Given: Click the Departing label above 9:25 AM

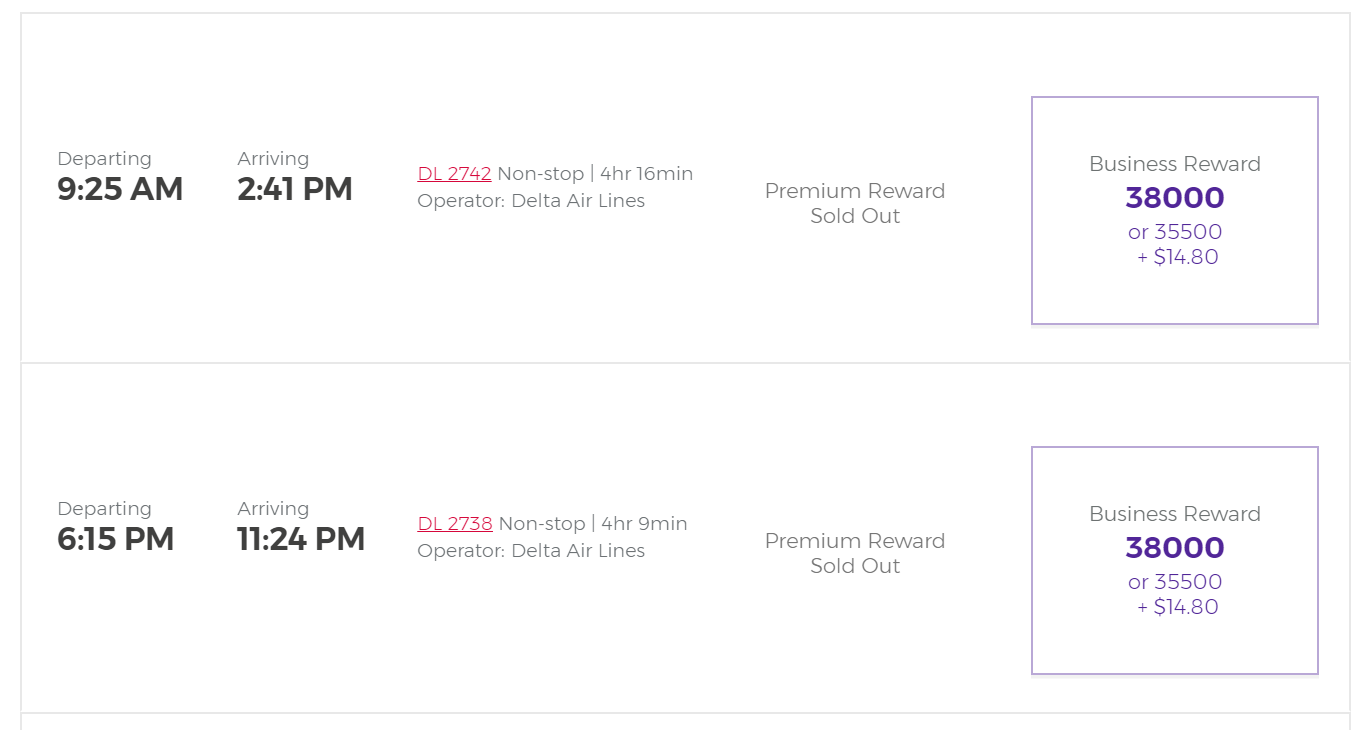Looking at the screenshot, I should (105, 159).
